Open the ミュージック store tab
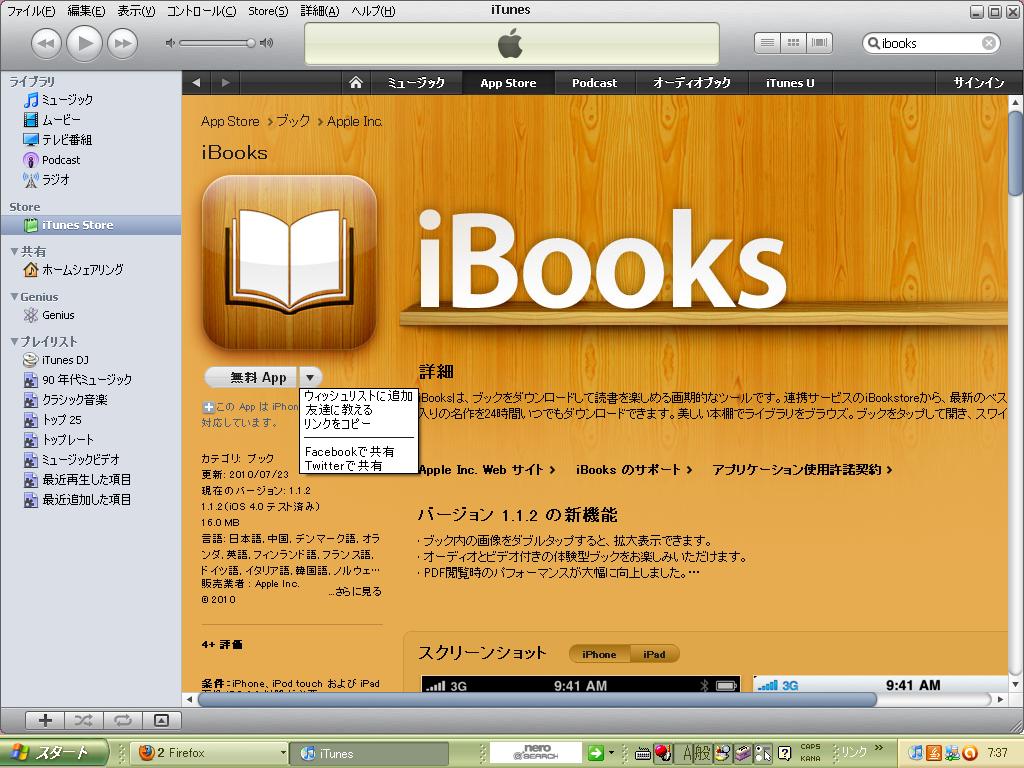Screen dimensions: 1024x768 (x=416, y=83)
